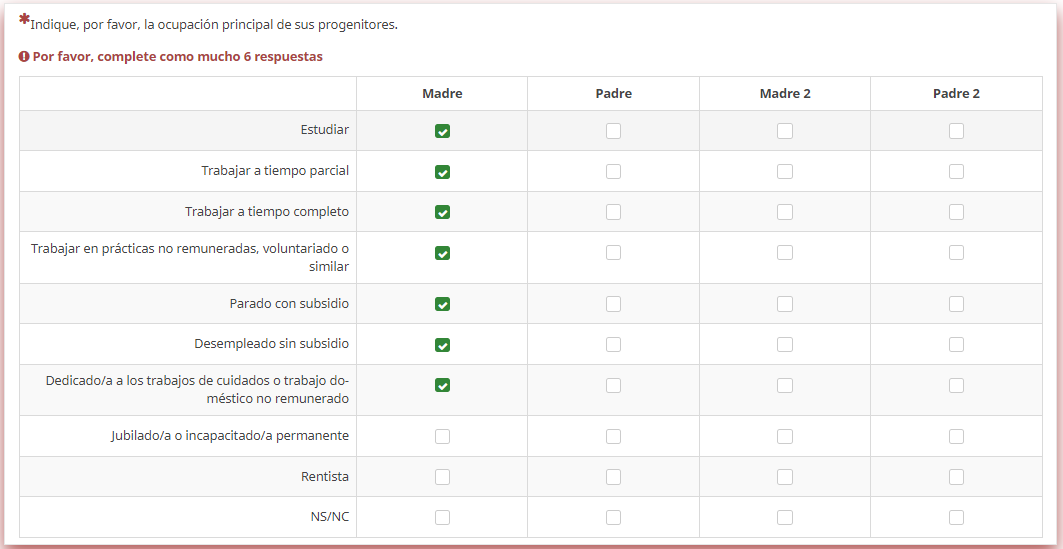
Task: Uncheck Estudiar for Madre
Action: coord(442,131)
